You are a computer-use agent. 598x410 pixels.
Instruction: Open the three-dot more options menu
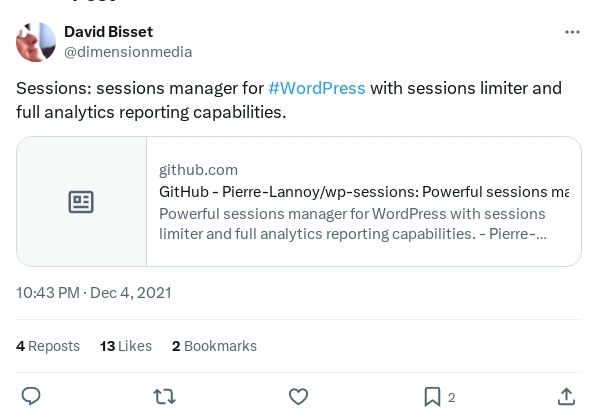click(572, 32)
